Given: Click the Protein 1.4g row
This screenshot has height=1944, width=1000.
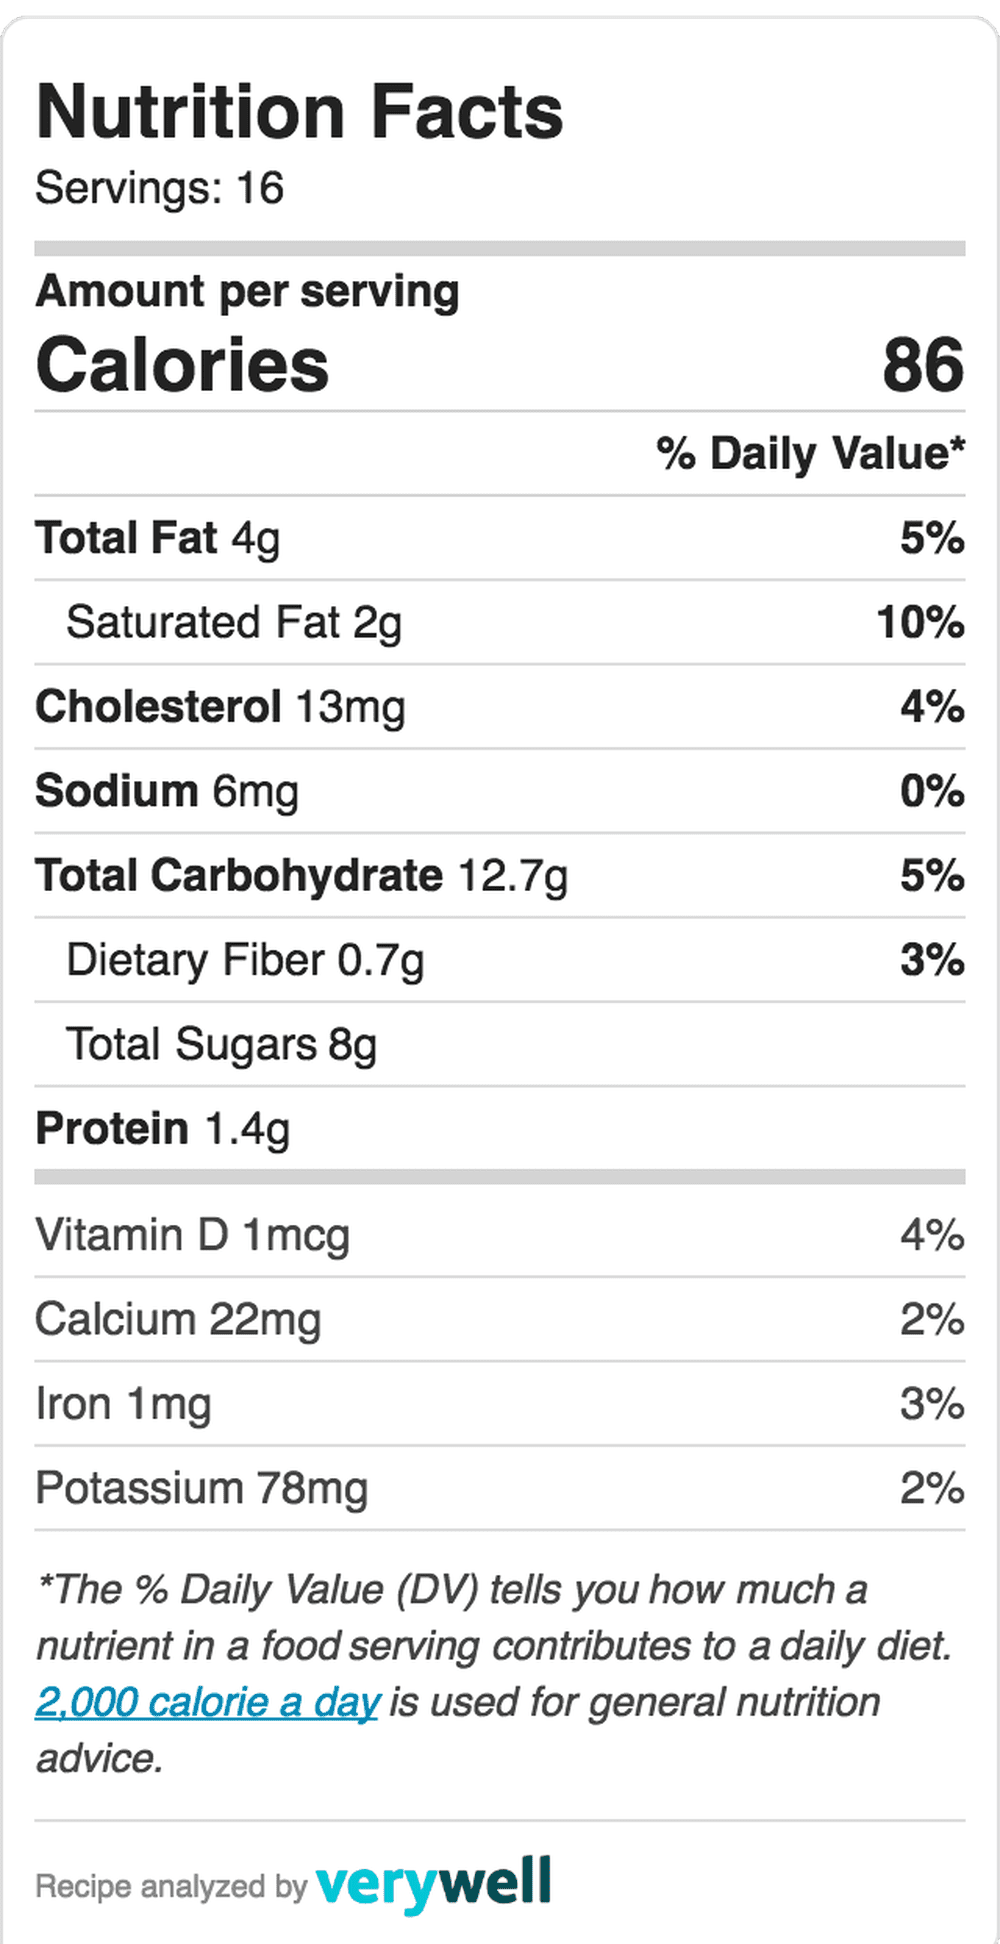Looking at the screenshot, I should 500,1128.
